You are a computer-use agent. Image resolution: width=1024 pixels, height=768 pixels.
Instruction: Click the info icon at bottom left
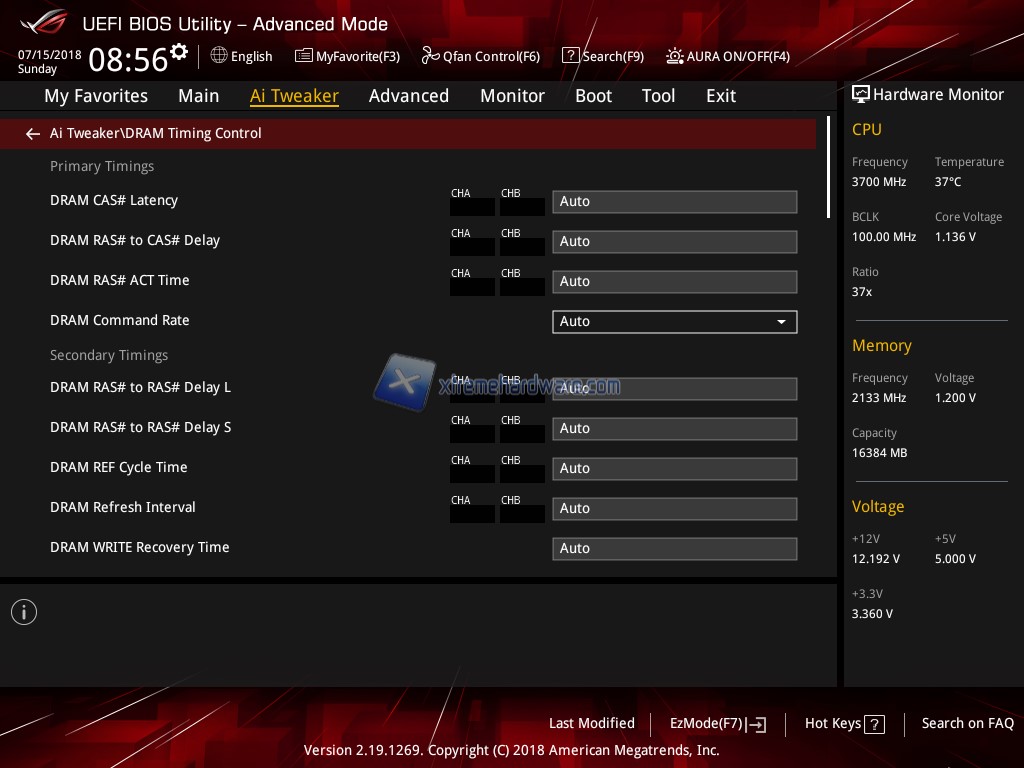pyautogui.click(x=24, y=612)
